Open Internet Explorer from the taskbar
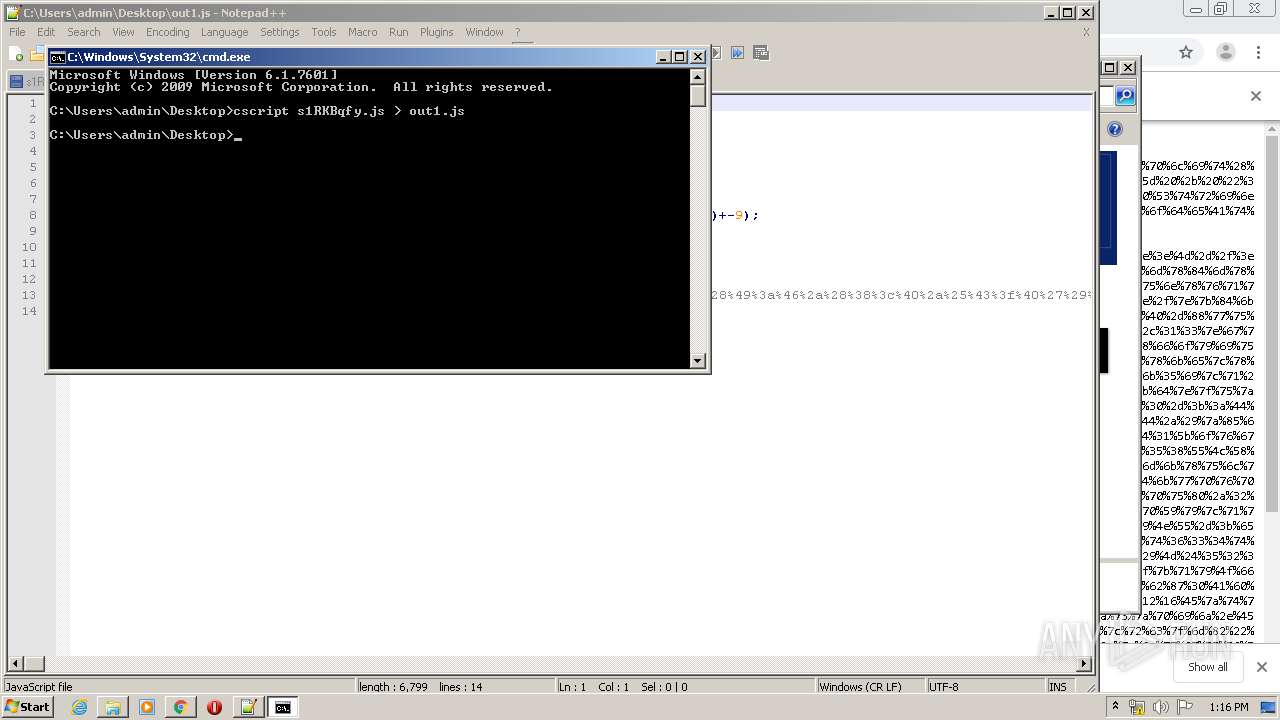 click(79, 707)
